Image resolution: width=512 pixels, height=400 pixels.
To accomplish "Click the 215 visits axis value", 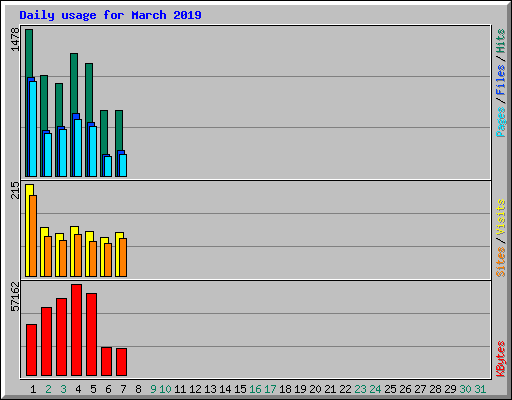I will point(15,190).
